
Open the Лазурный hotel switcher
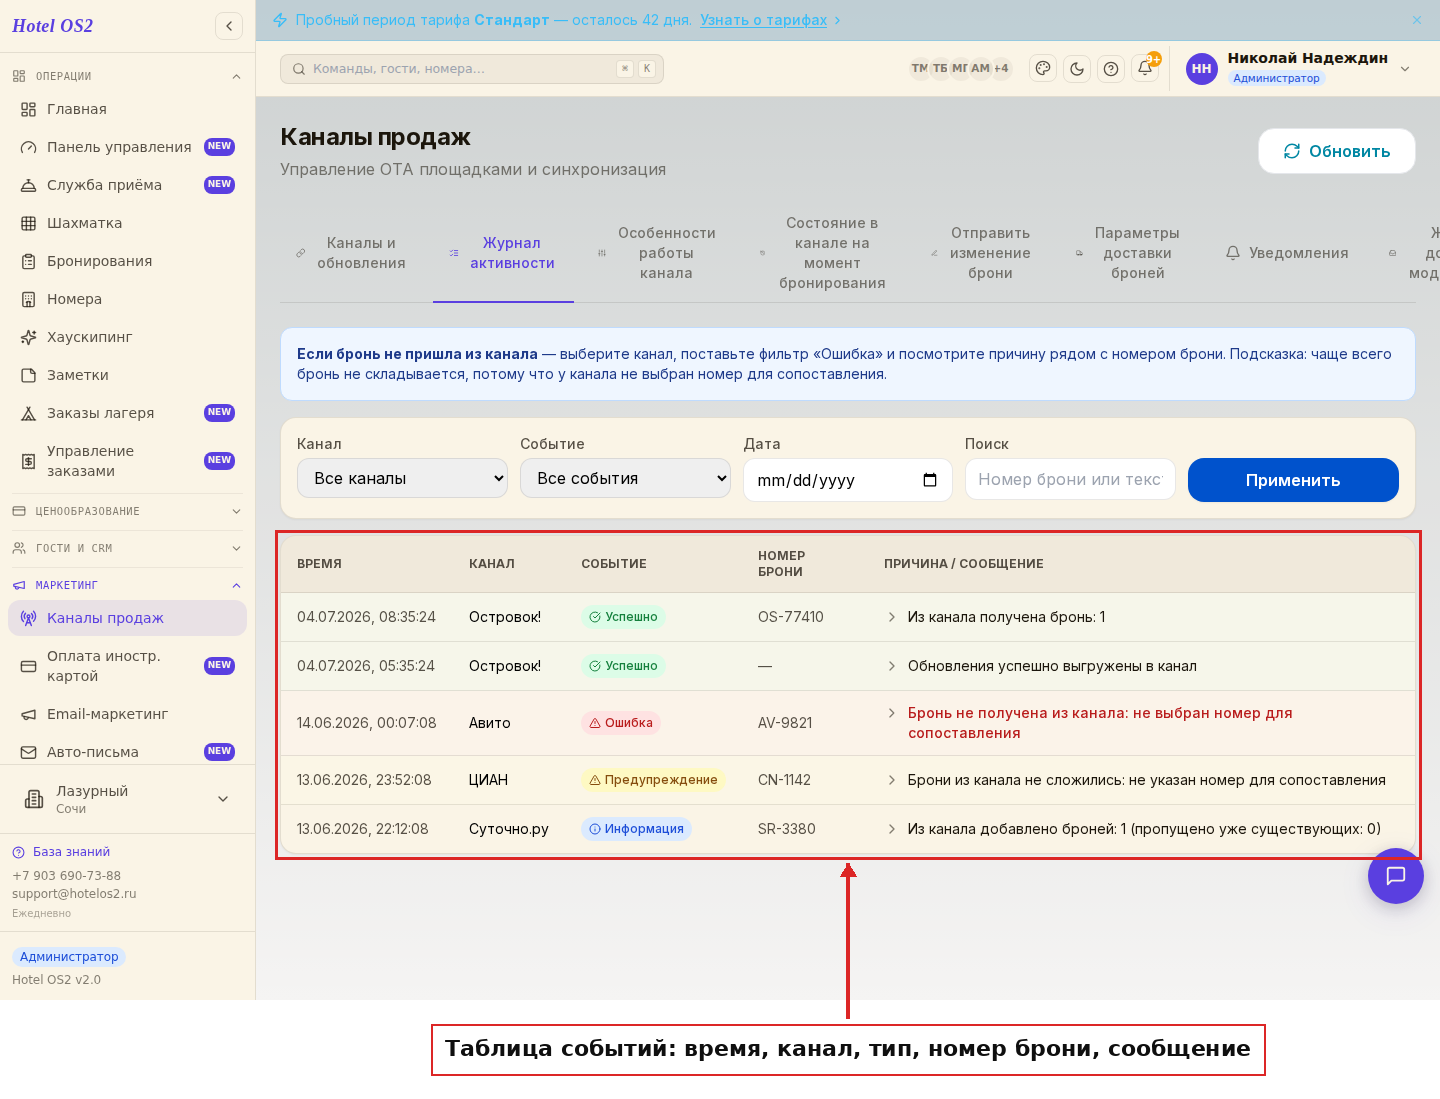click(x=127, y=799)
